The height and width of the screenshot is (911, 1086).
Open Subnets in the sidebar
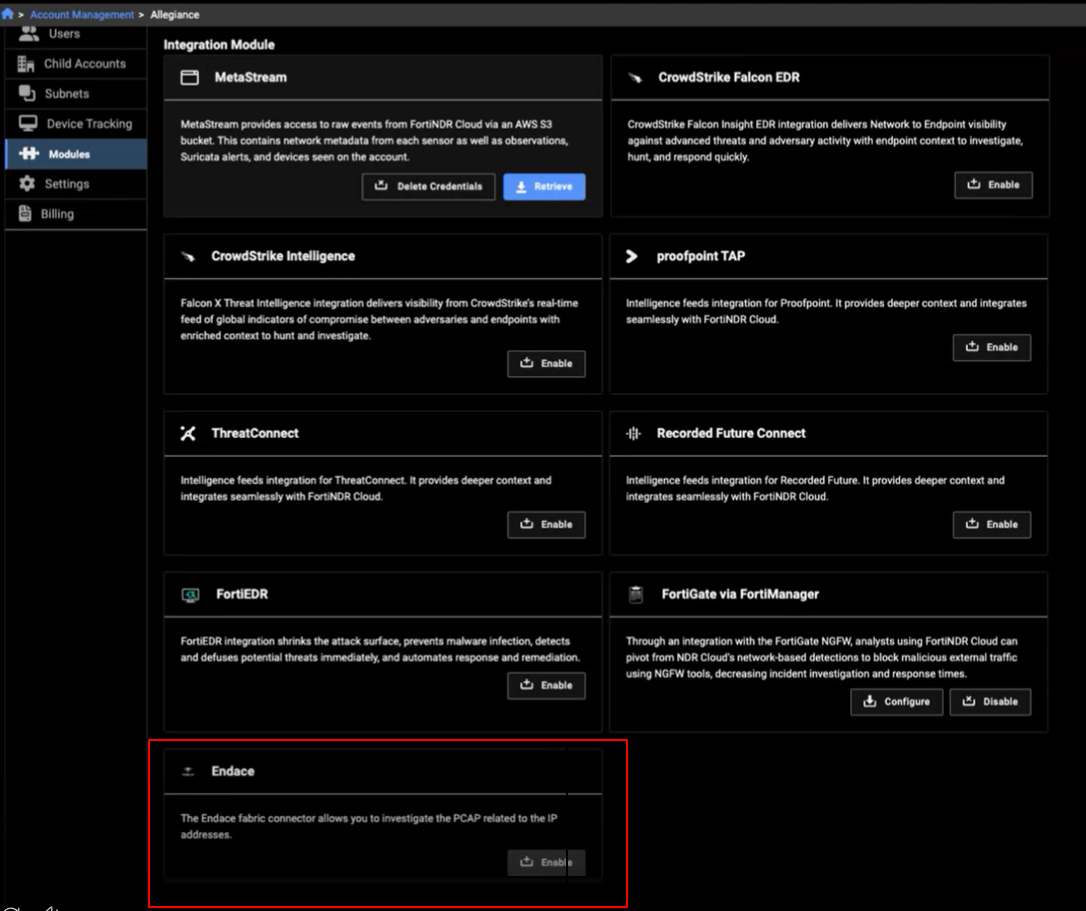pos(75,94)
